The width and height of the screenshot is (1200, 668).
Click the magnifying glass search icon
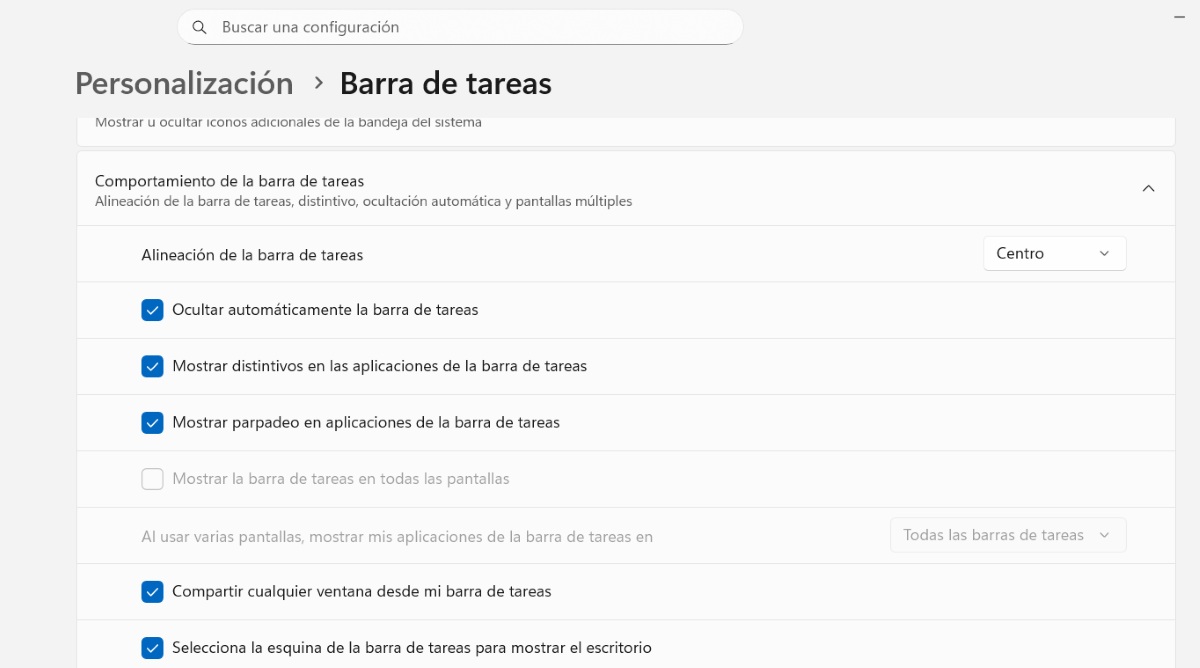click(x=200, y=27)
